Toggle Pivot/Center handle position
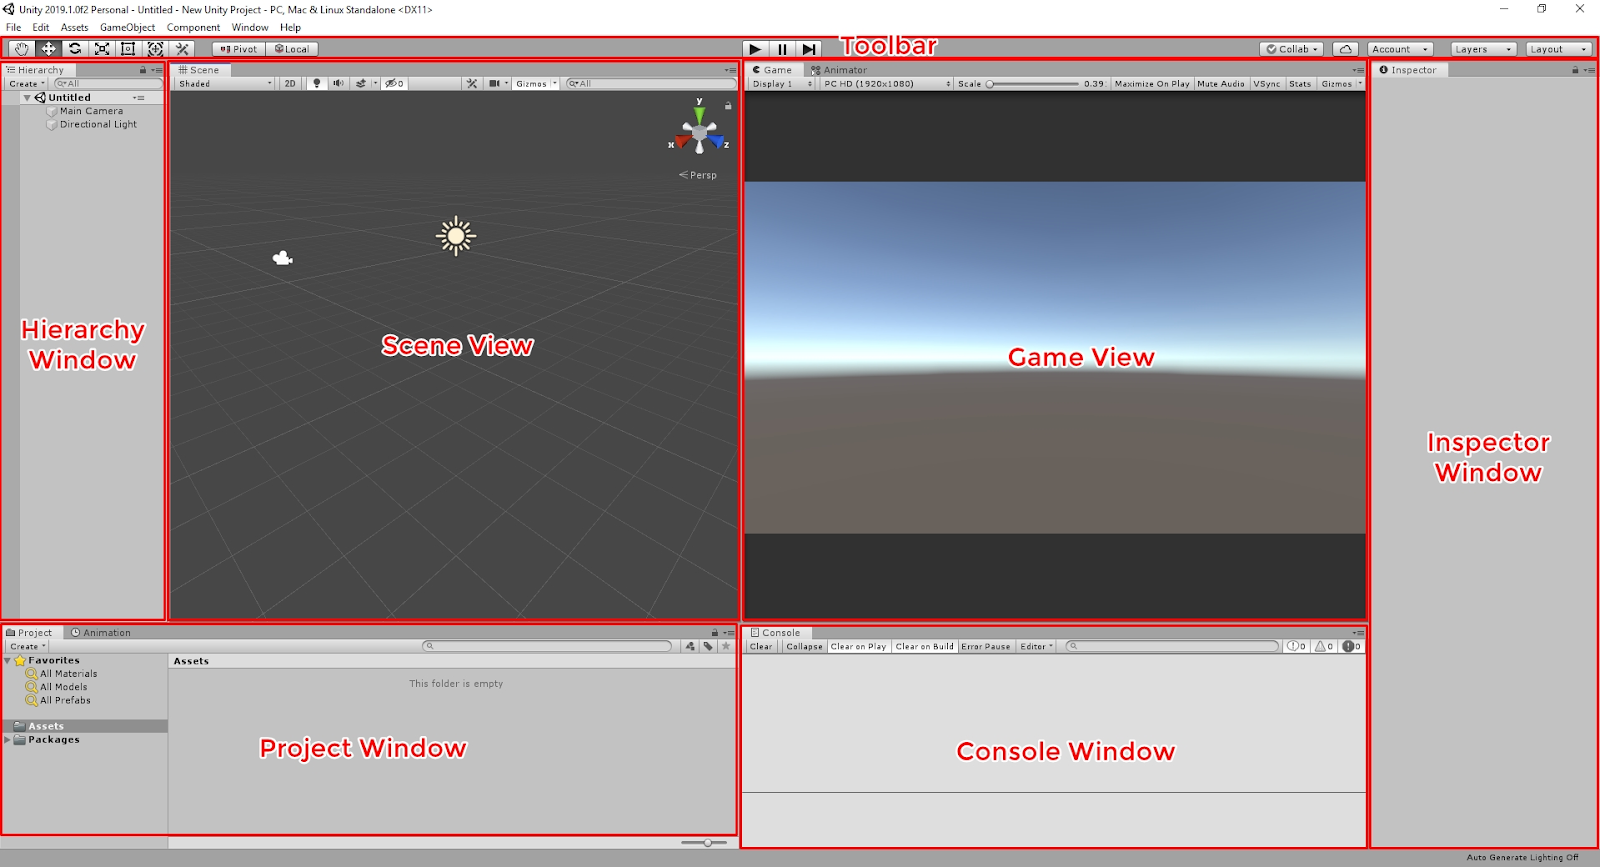1600x867 pixels. point(239,49)
